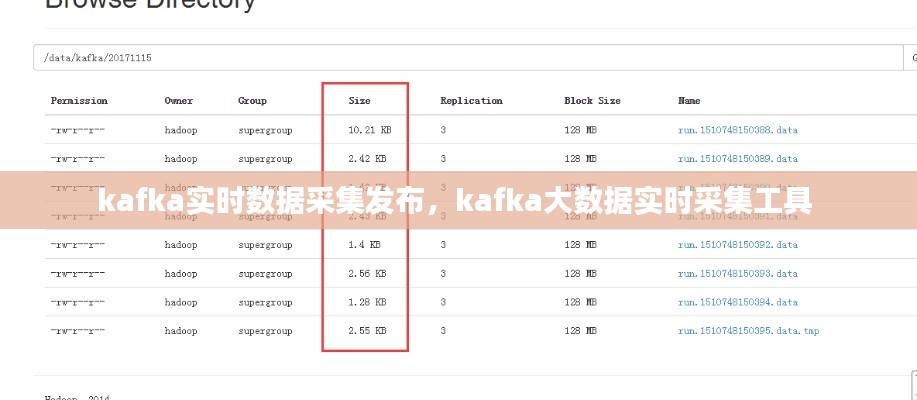Open file run.1510748150395.data.tmp
This screenshot has width=917, height=400.
click(x=748, y=330)
